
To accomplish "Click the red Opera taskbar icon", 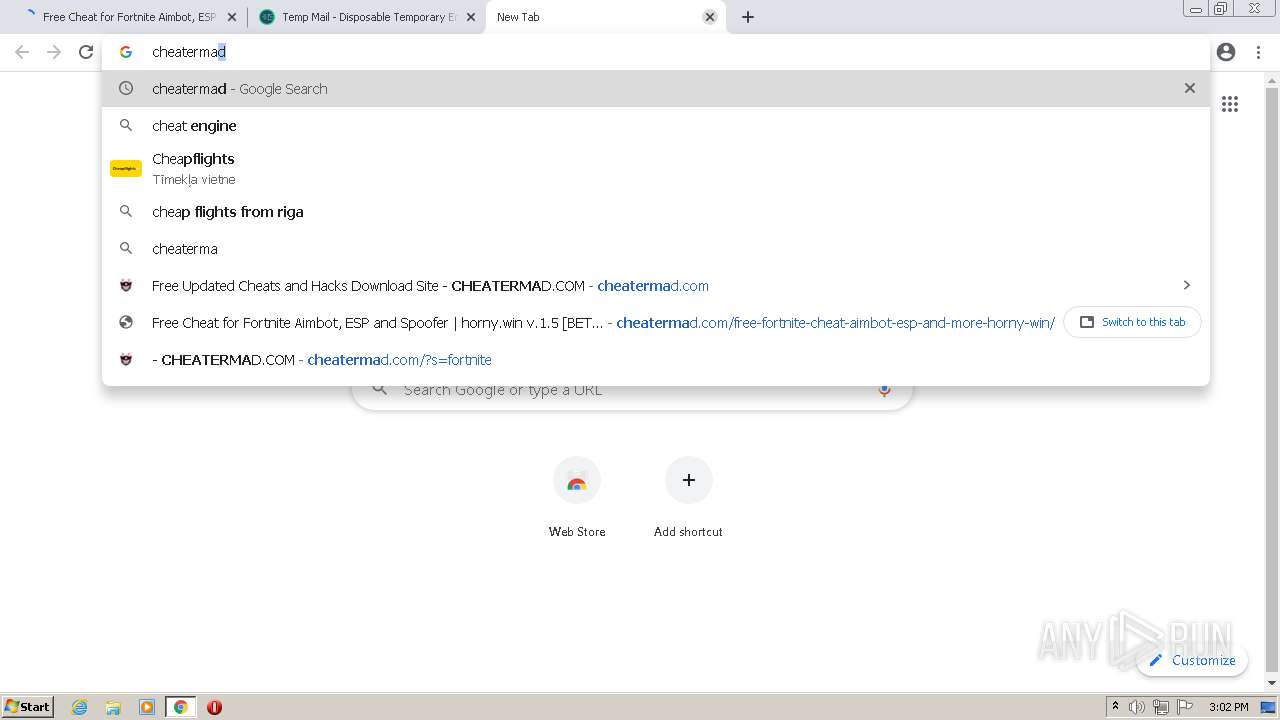I will point(214,707).
